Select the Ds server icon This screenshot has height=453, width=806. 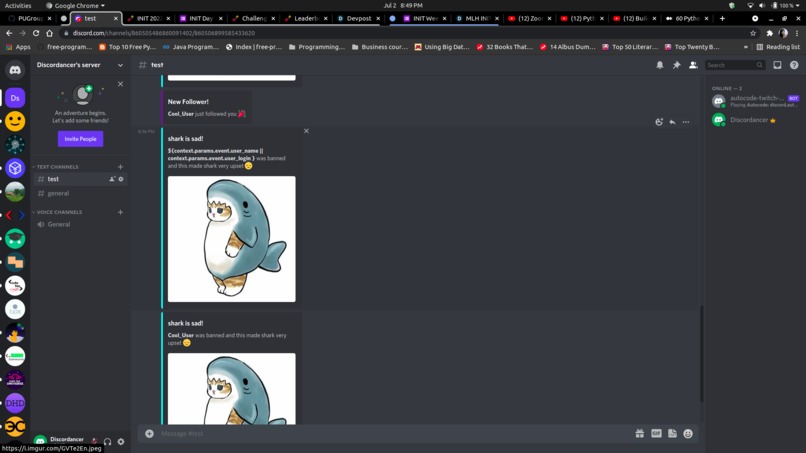(x=15, y=98)
